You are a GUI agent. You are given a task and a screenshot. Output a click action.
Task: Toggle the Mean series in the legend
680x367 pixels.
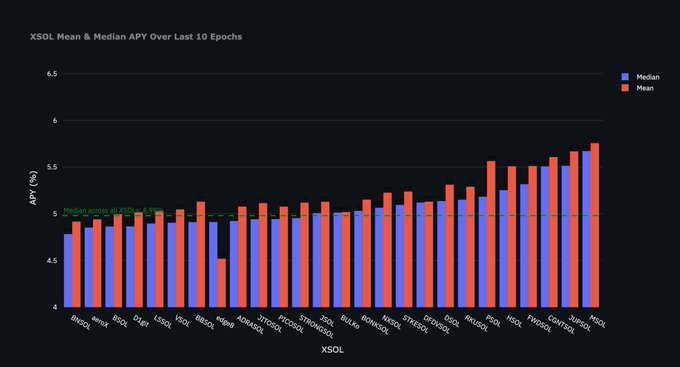(x=638, y=88)
